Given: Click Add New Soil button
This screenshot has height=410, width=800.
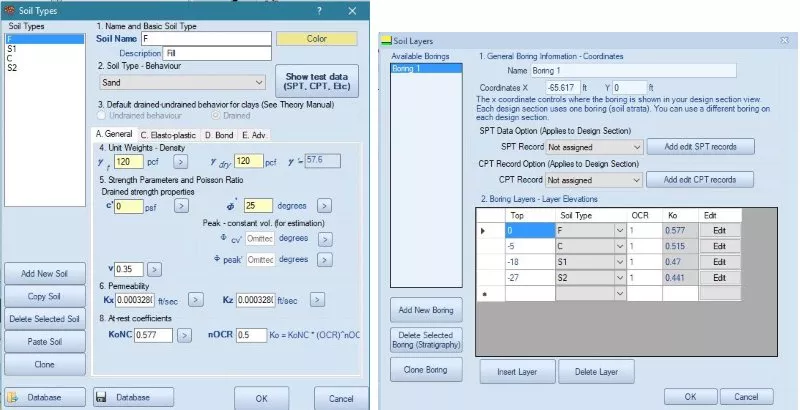Looking at the screenshot, I should click(44, 274).
